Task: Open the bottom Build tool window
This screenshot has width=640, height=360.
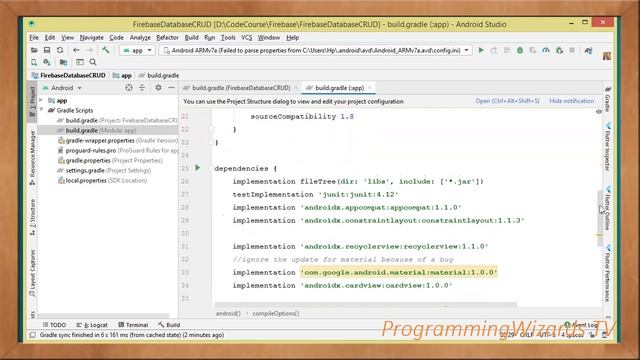Action: pos(169,325)
